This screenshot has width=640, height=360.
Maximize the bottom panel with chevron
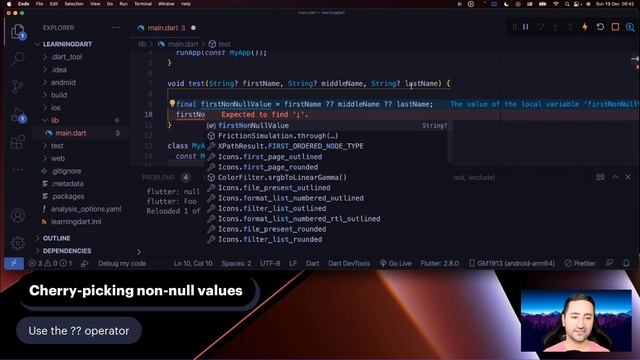[615, 177]
